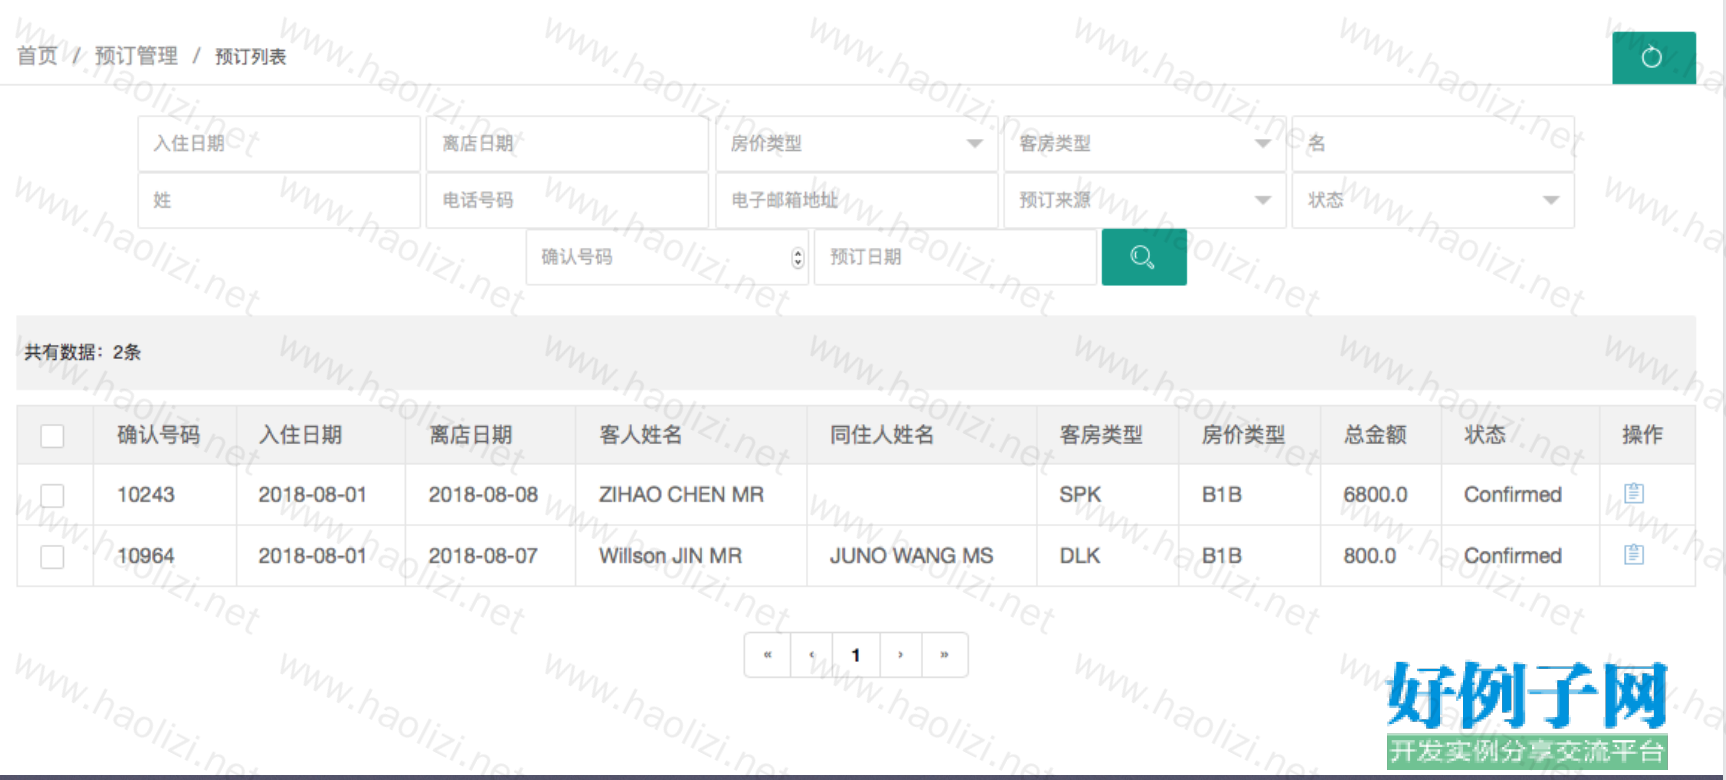
Task: Open 预订管理 breadcrumb link
Action: click(x=136, y=56)
